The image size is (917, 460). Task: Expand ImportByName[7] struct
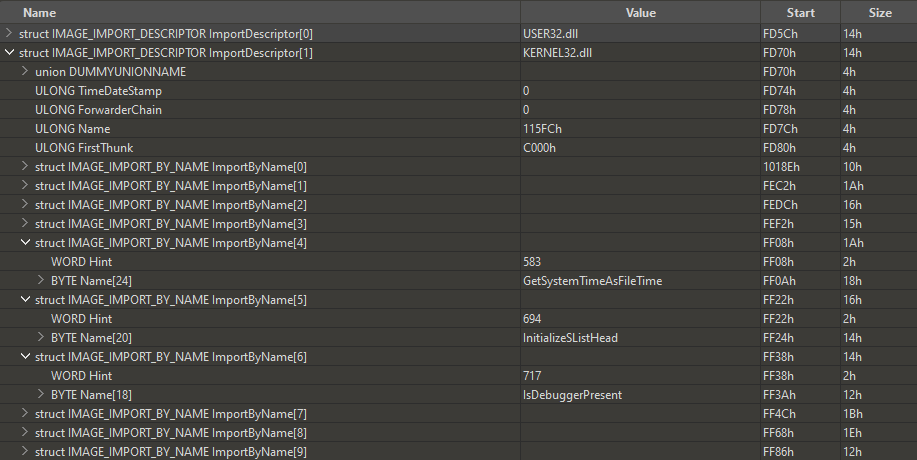coord(25,413)
